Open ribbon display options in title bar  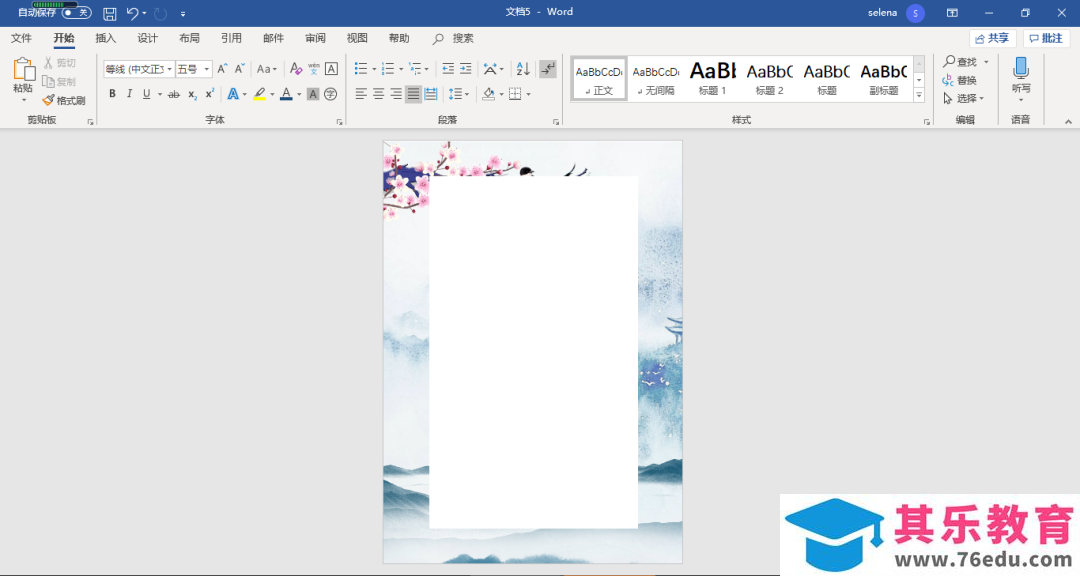click(x=952, y=13)
